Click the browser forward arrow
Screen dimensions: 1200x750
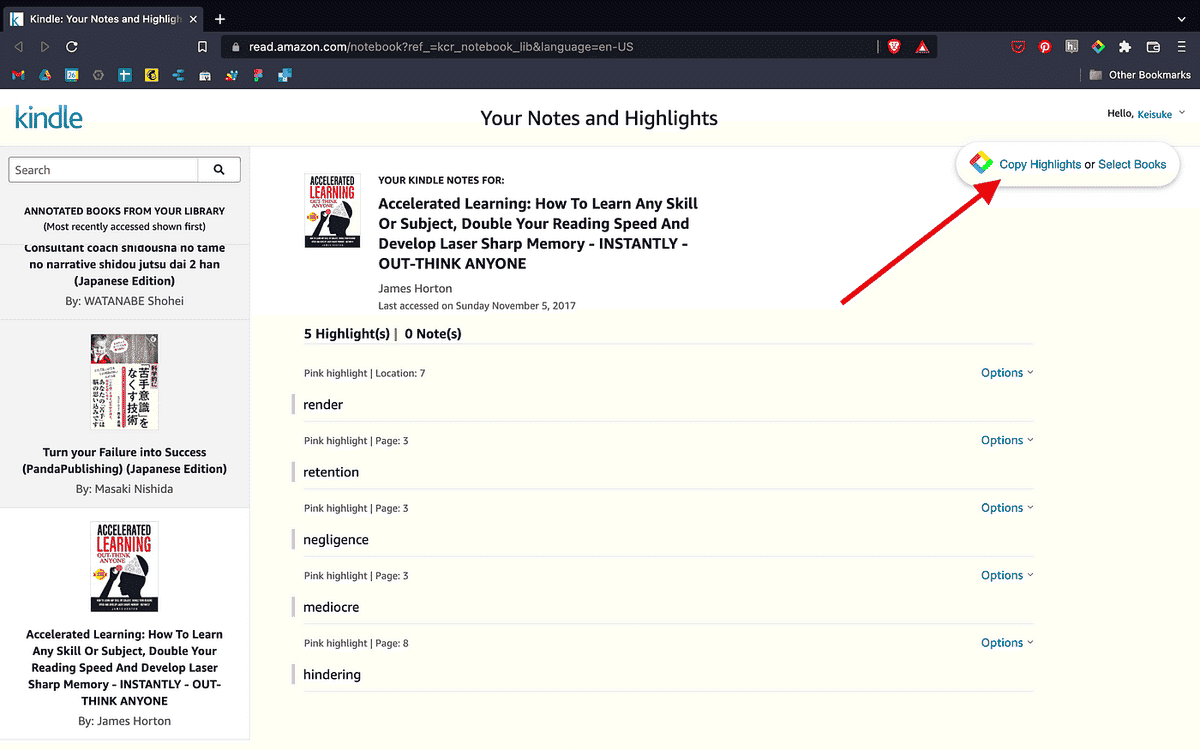click(45, 47)
